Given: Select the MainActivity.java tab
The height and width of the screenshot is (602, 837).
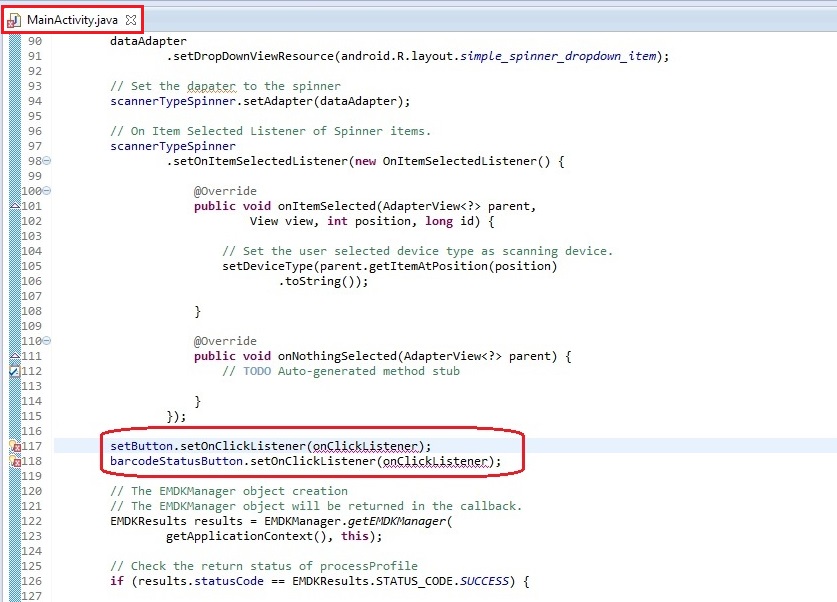Looking at the screenshot, I should click(x=72, y=20).
